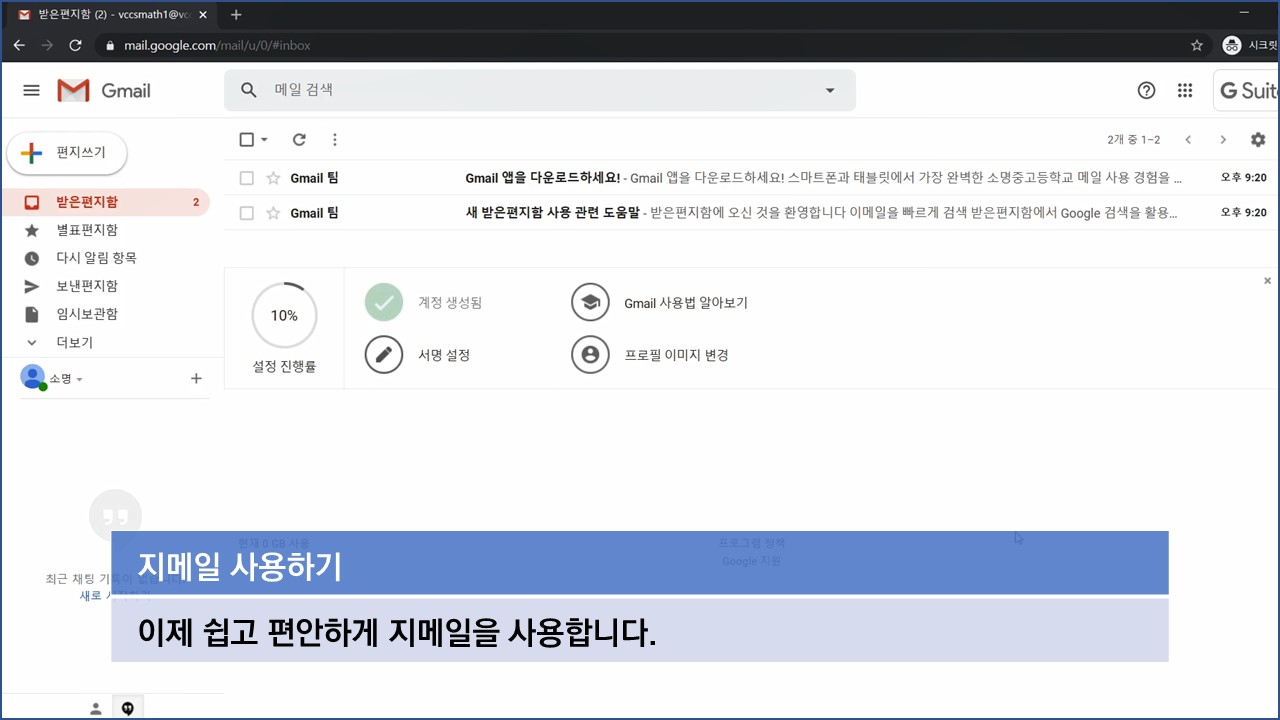Click the Gmail 사용법 알아보기 graduation icon
This screenshot has height=720, width=1280.
tap(590, 302)
